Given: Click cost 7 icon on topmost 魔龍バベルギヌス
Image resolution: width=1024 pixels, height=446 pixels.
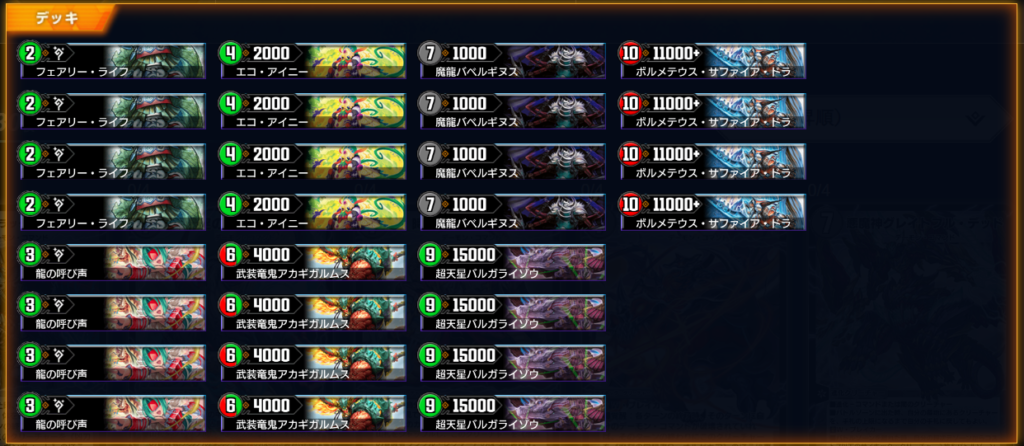Looking at the screenshot, I should tap(430, 54).
